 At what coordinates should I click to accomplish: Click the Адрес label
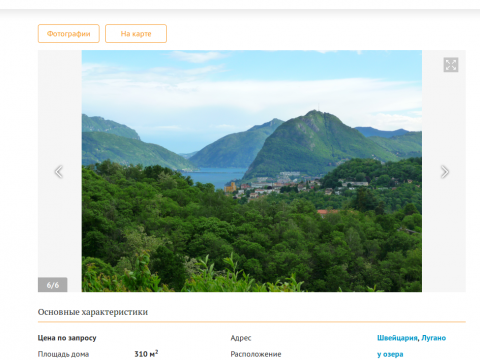(241, 338)
